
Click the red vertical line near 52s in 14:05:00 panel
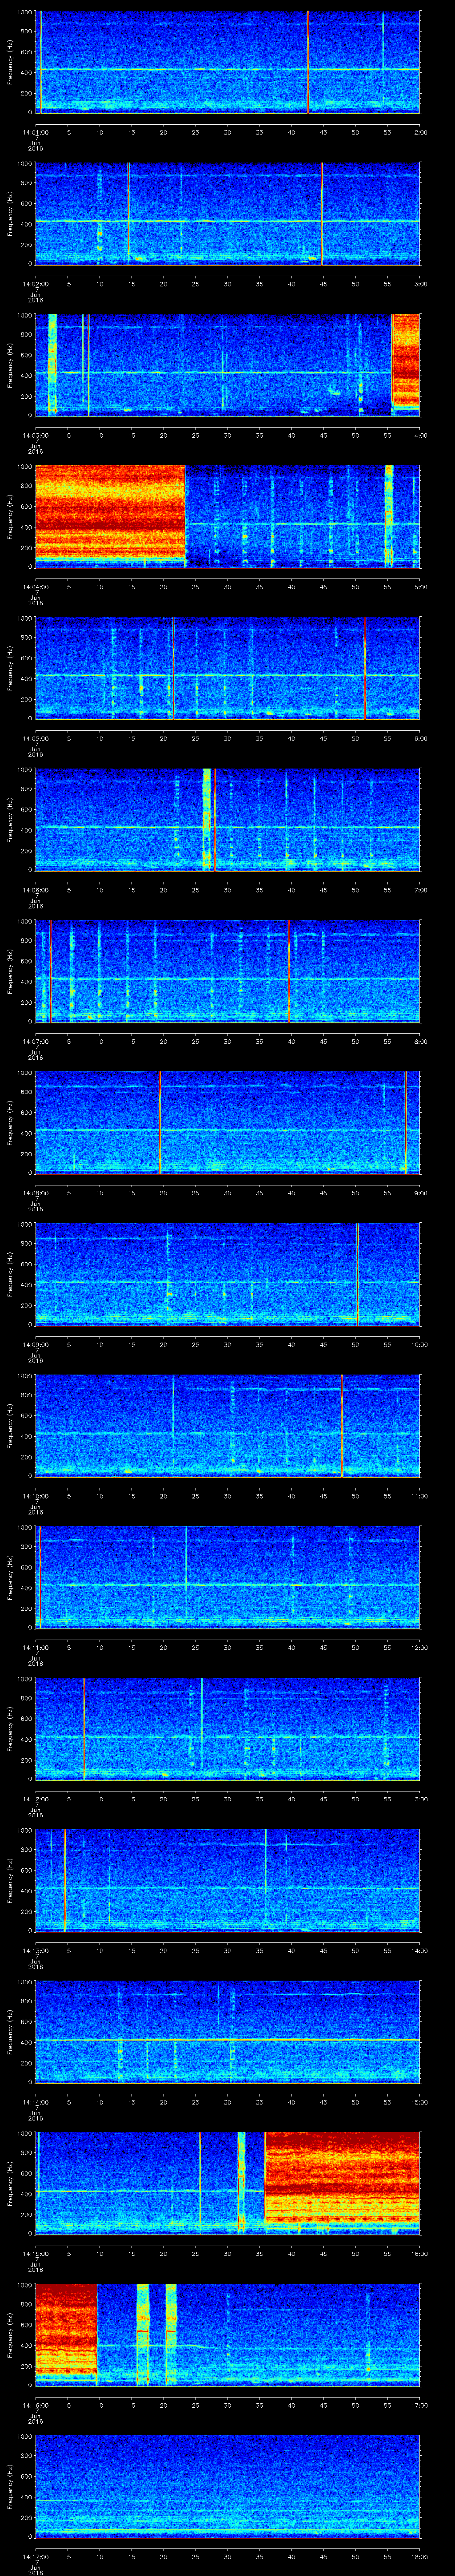(365, 668)
